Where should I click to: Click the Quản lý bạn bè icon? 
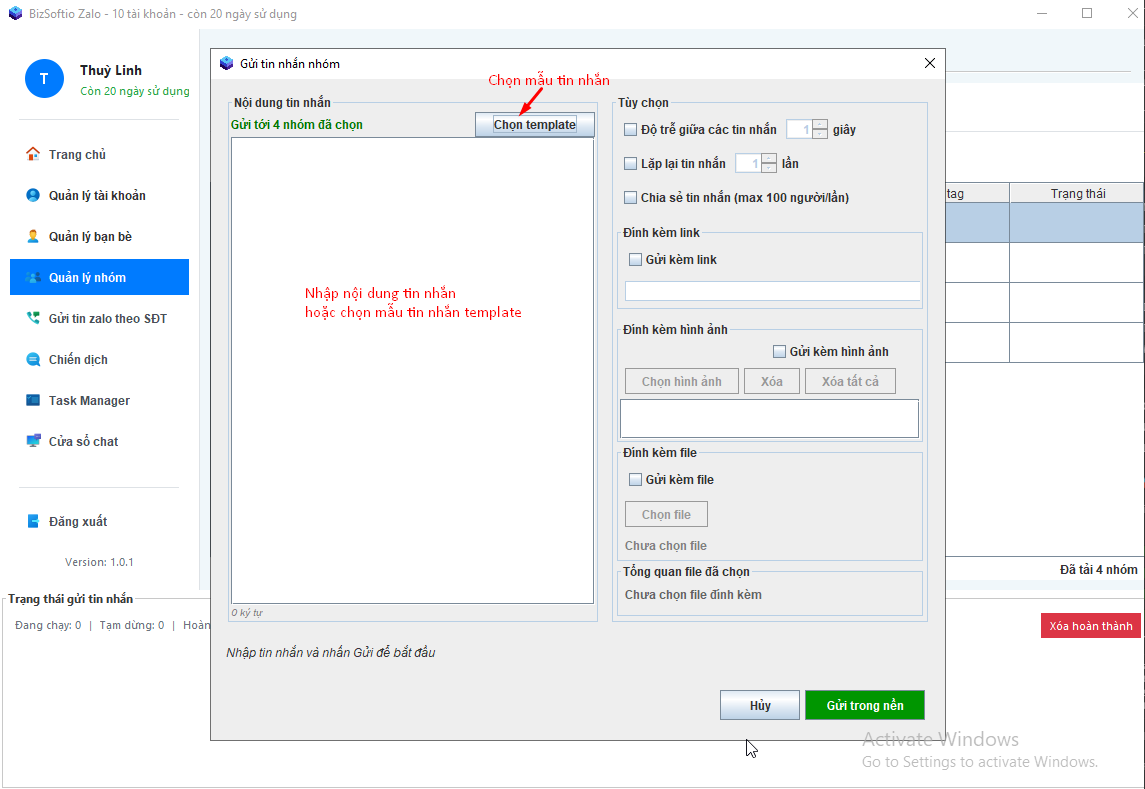click(x=33, y=237)
